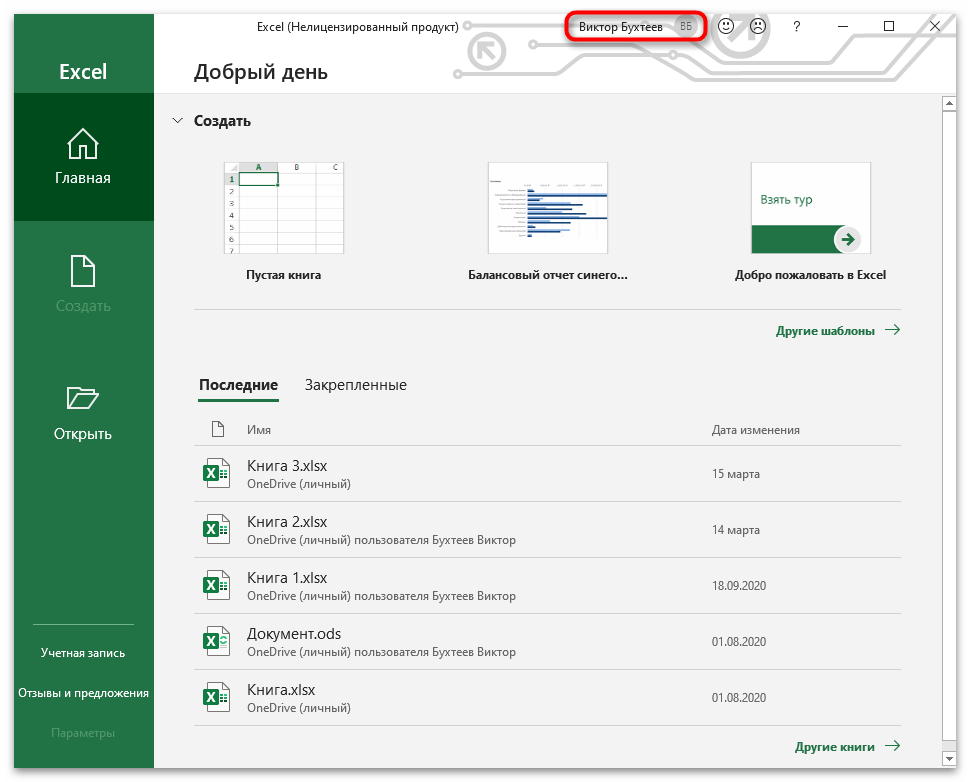The width and height of the screenshot is (970, 782).
Task: Click the arrow beside Другие шаблоны
Action: [x=892, y=330]
